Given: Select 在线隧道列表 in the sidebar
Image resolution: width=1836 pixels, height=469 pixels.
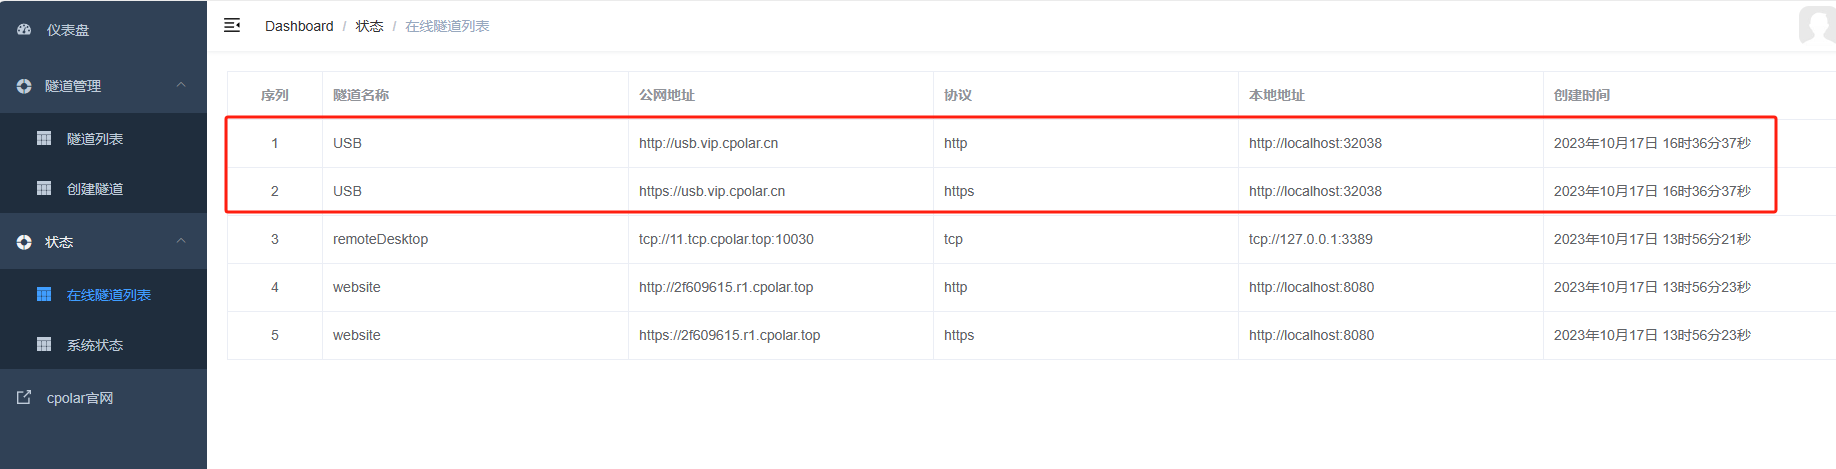Looking at the screenshot, I should click(x=108, y=295).
